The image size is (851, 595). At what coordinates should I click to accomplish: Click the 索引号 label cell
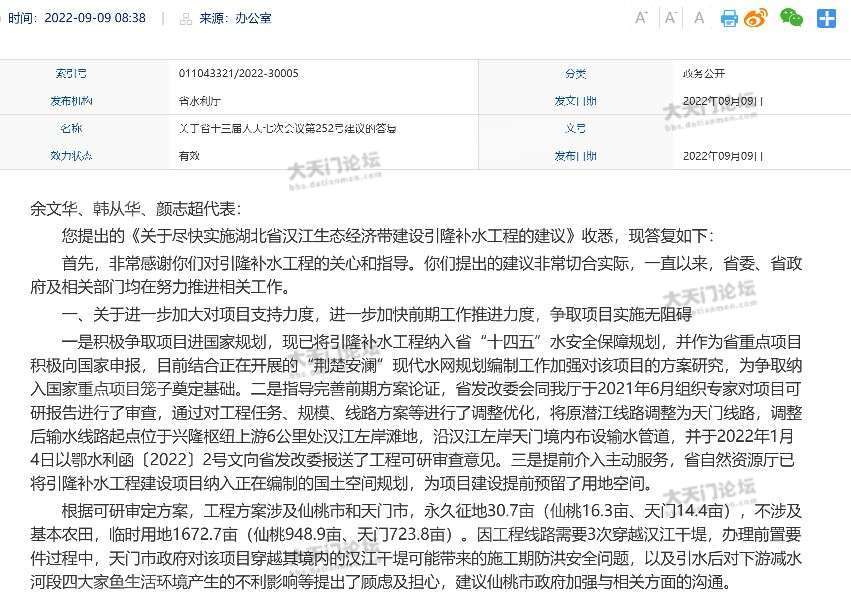click(71, 74)
